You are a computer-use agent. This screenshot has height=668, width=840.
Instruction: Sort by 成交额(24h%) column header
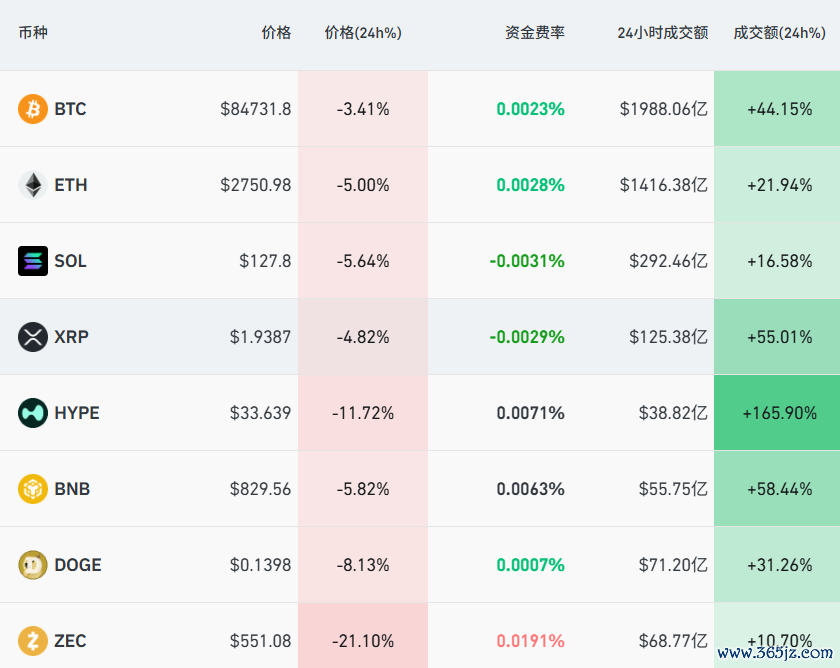(x=779, y=33)
